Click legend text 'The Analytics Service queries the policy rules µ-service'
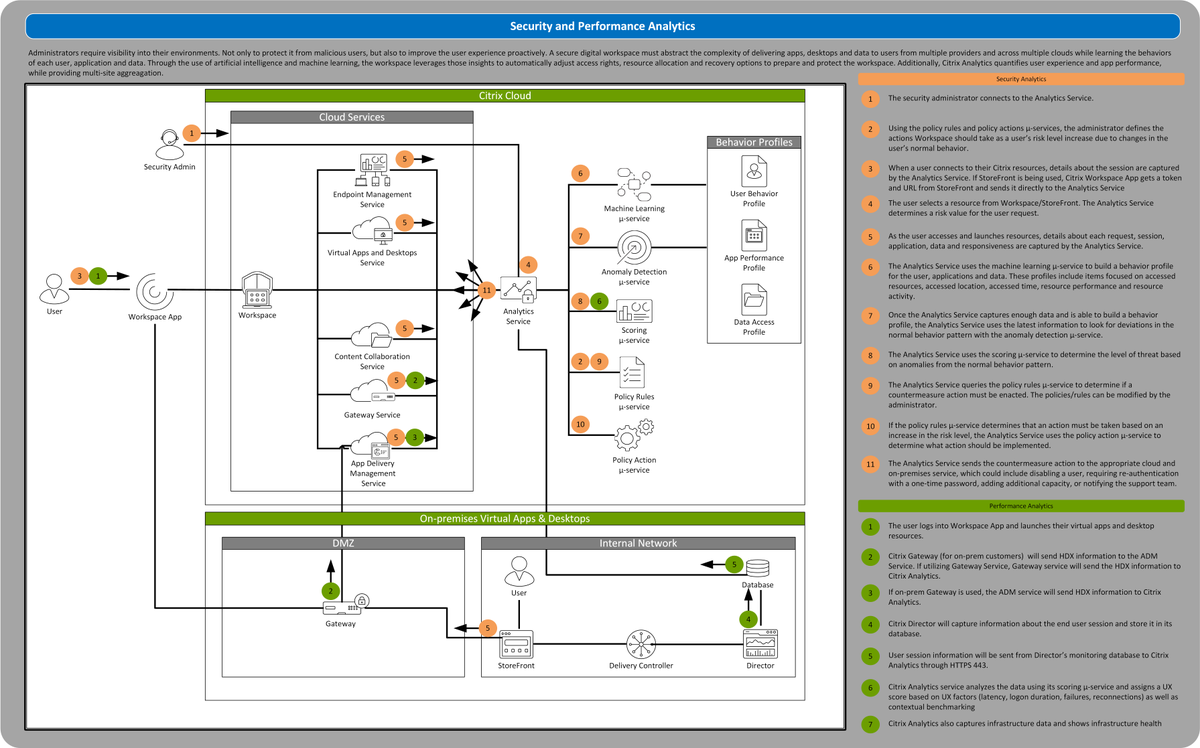The width and height of the screenshot is (1200, 748). (x=1025, y=395)
